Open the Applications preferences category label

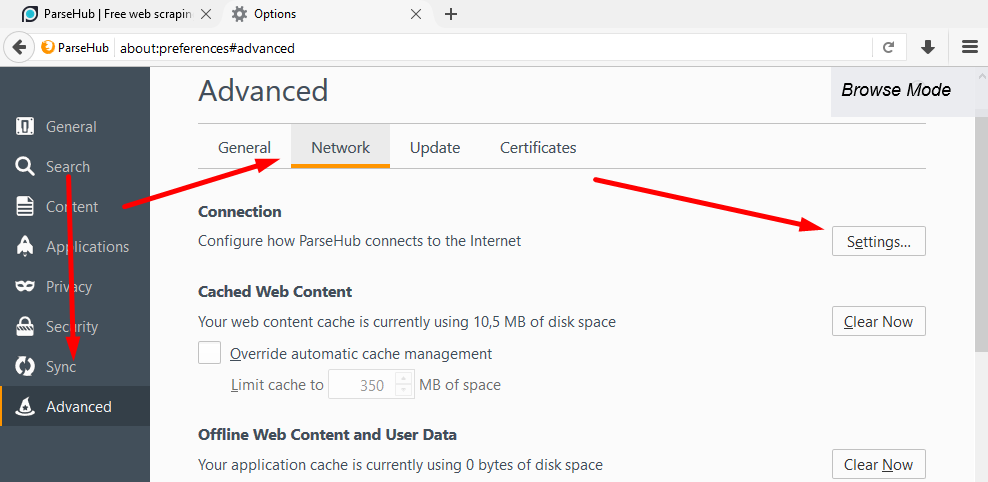pyautogui.click(x=88, y=247)
